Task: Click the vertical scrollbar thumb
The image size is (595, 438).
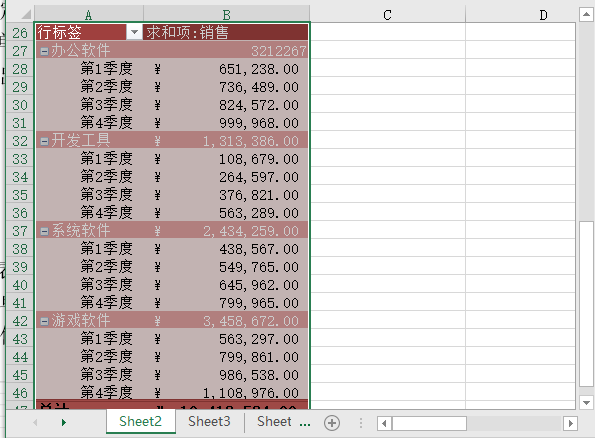Action: coord(586,304)
